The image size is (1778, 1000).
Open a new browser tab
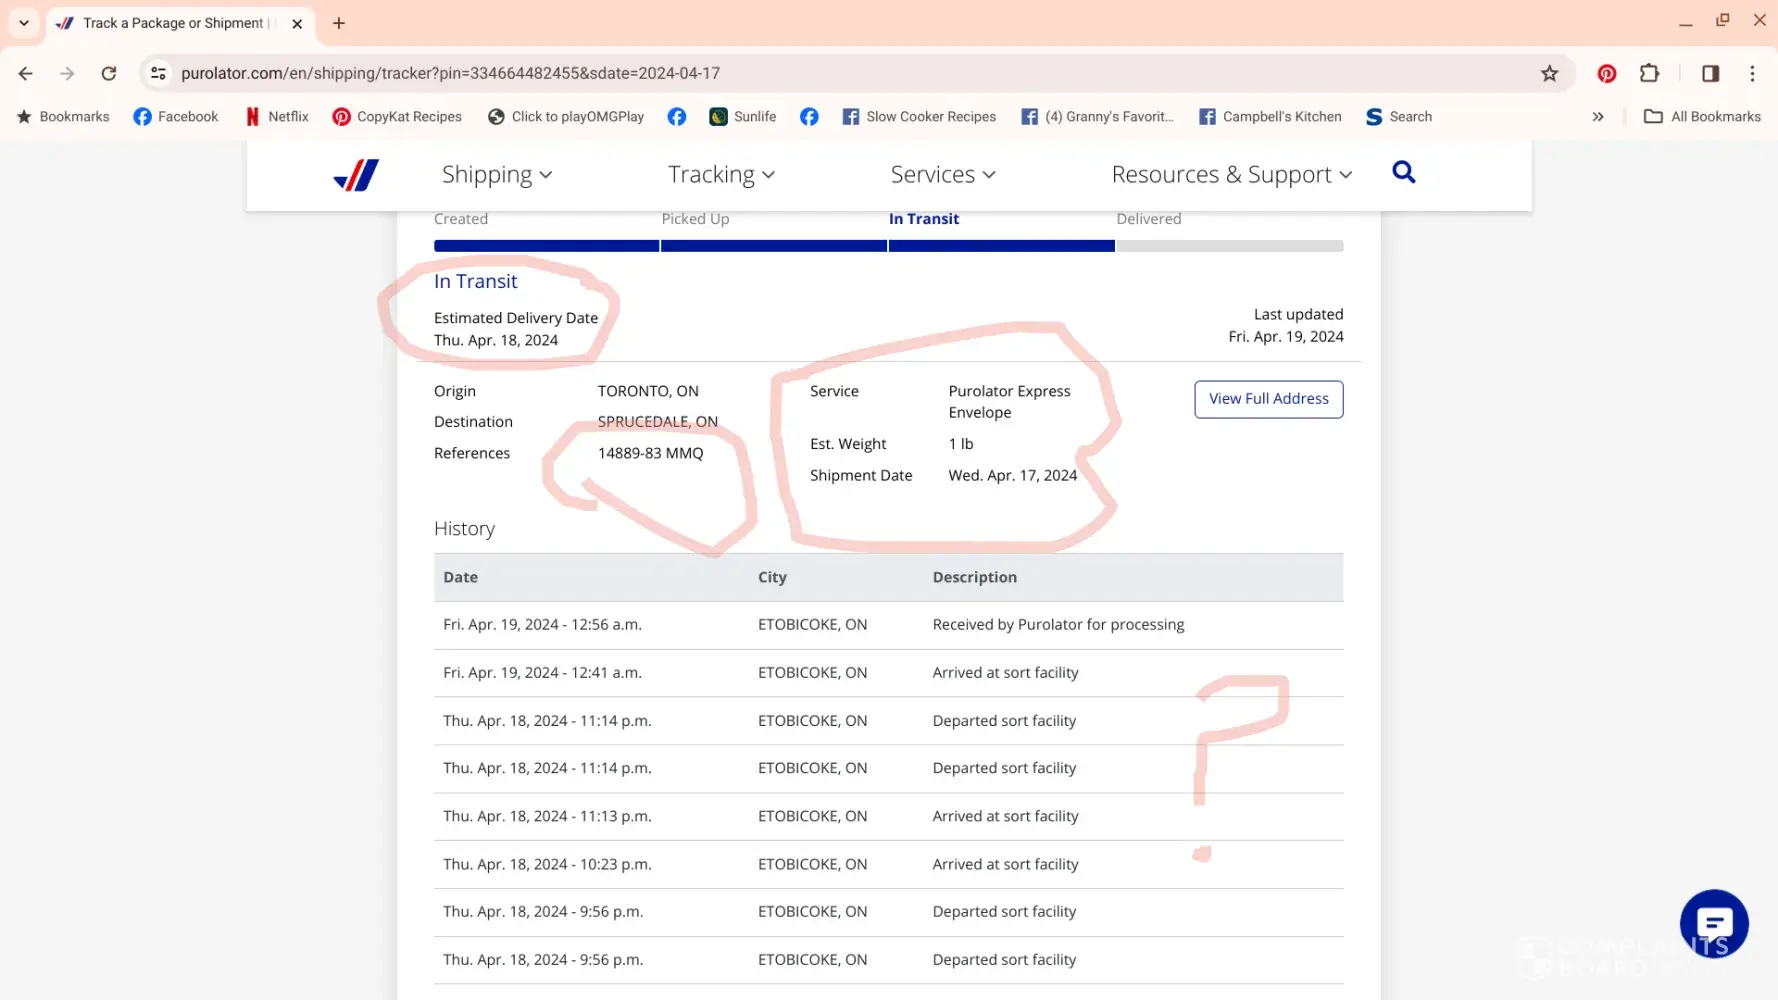339,23
